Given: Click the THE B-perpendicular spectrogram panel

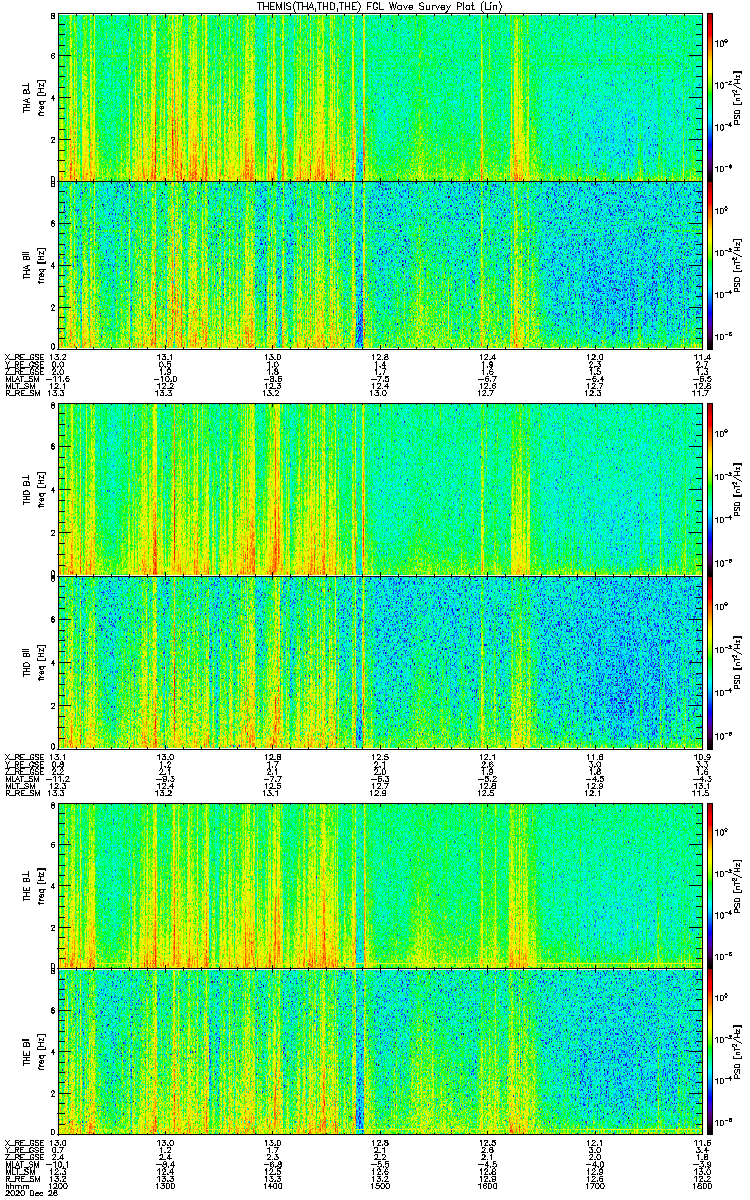Looking at the screenshot, I should [382, 884].
